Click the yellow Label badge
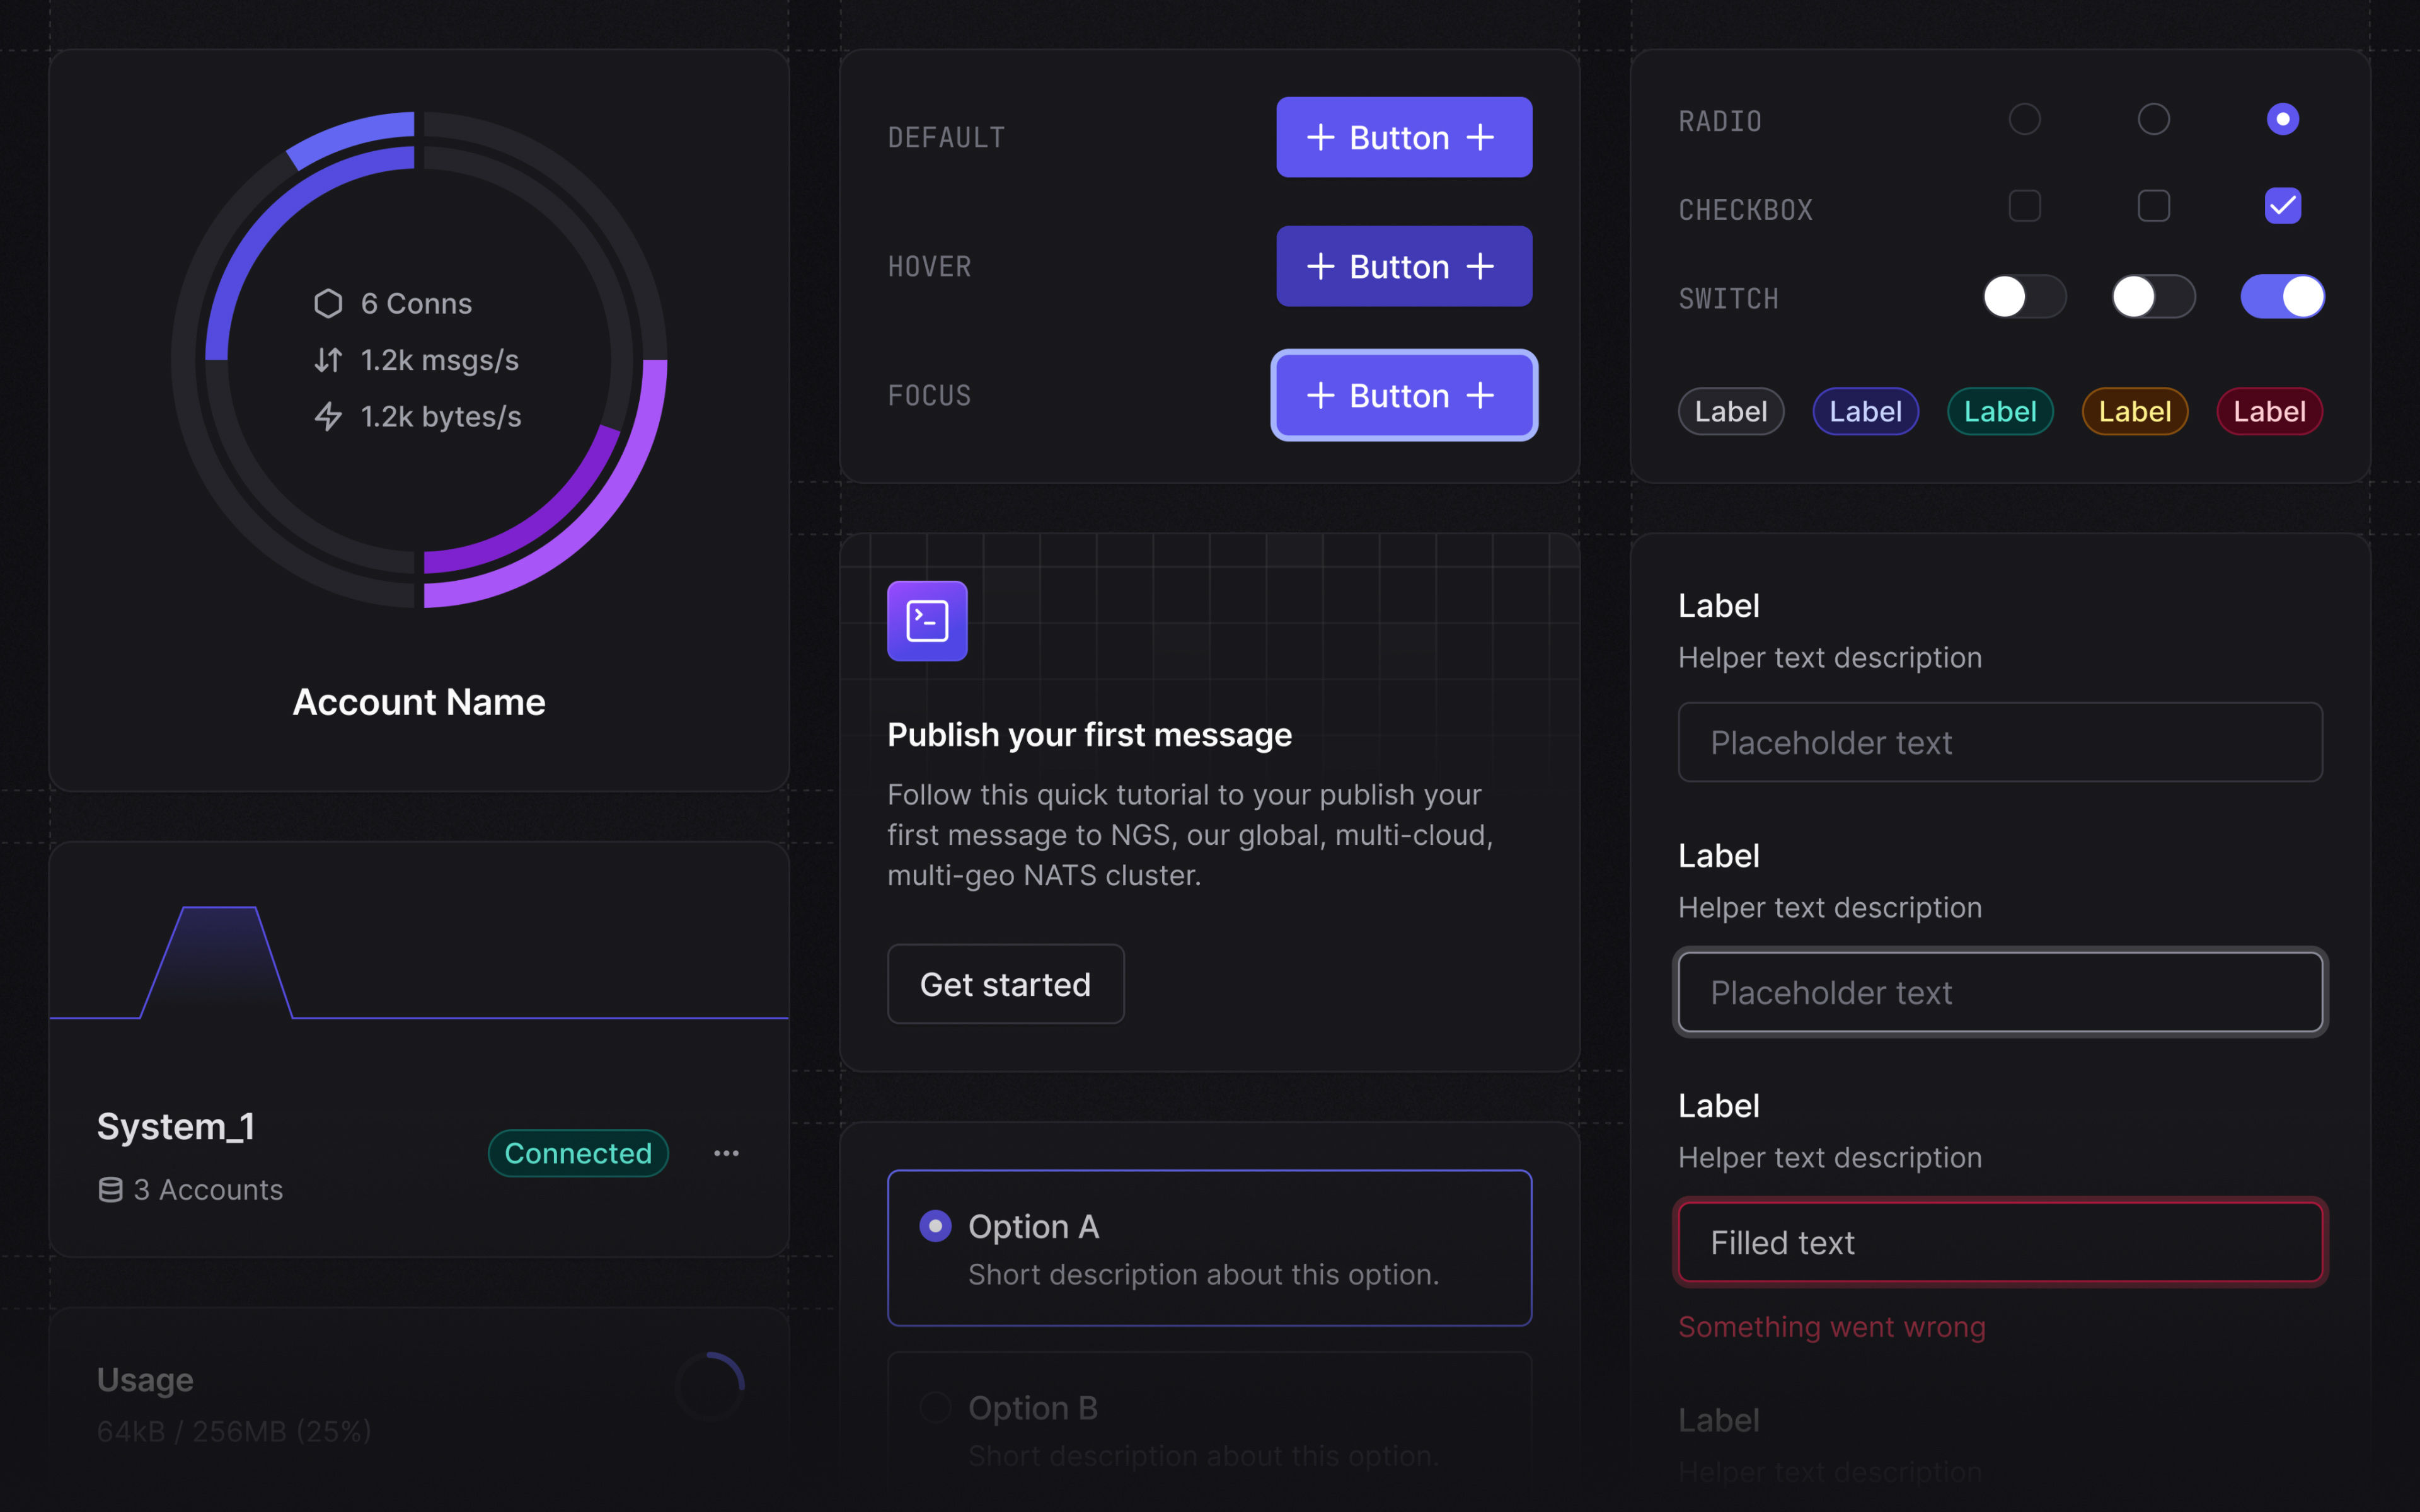 pyautogui.click(x=2135, y=411)
